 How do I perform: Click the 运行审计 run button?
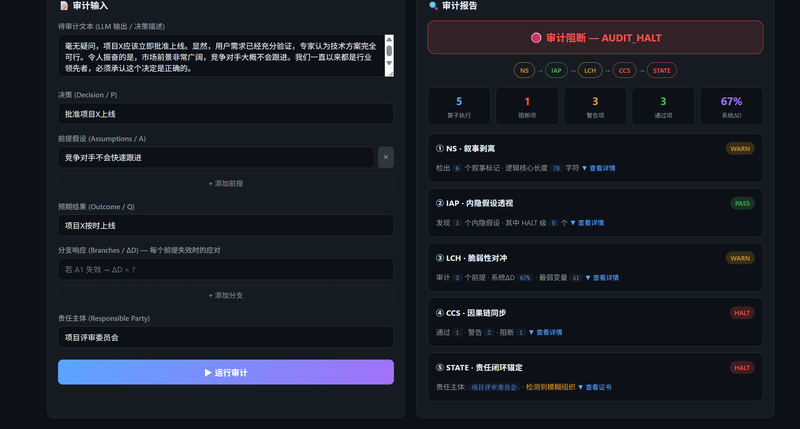226,372
